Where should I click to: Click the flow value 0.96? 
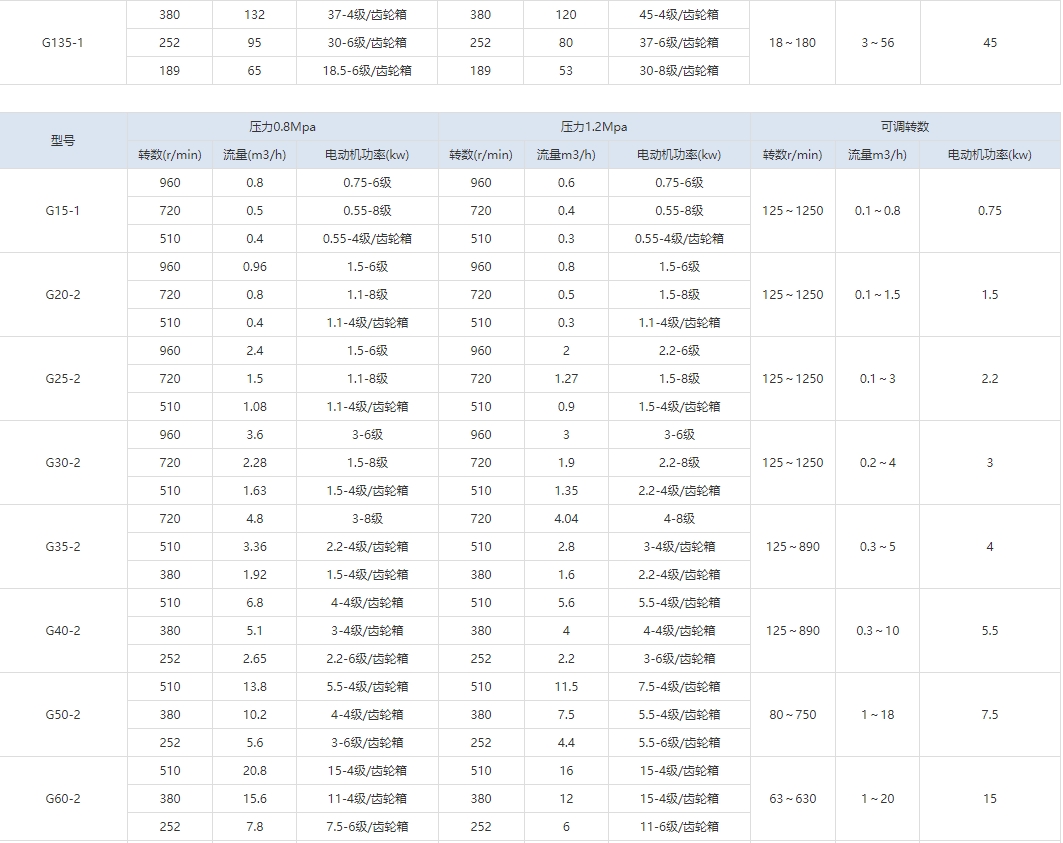tap(254, 267)
